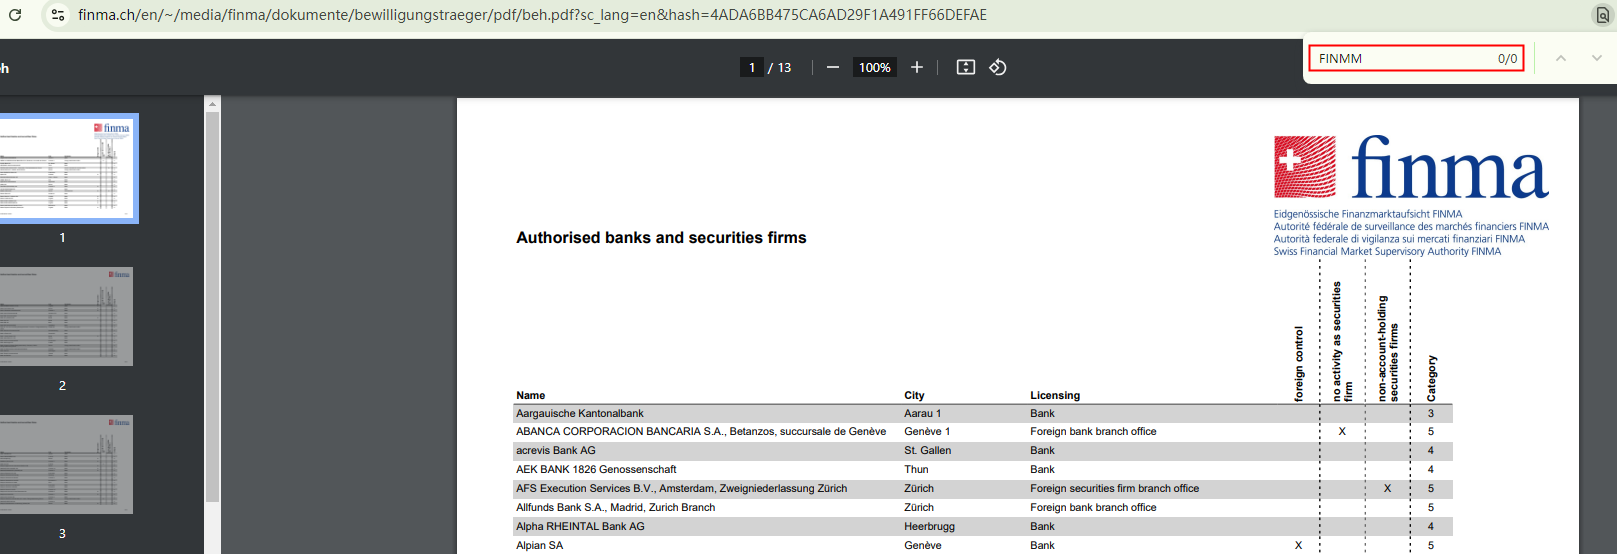Open site information icon in address bar
The width and height of the screenshot is (1617, 554).
[x=58, y=15]
